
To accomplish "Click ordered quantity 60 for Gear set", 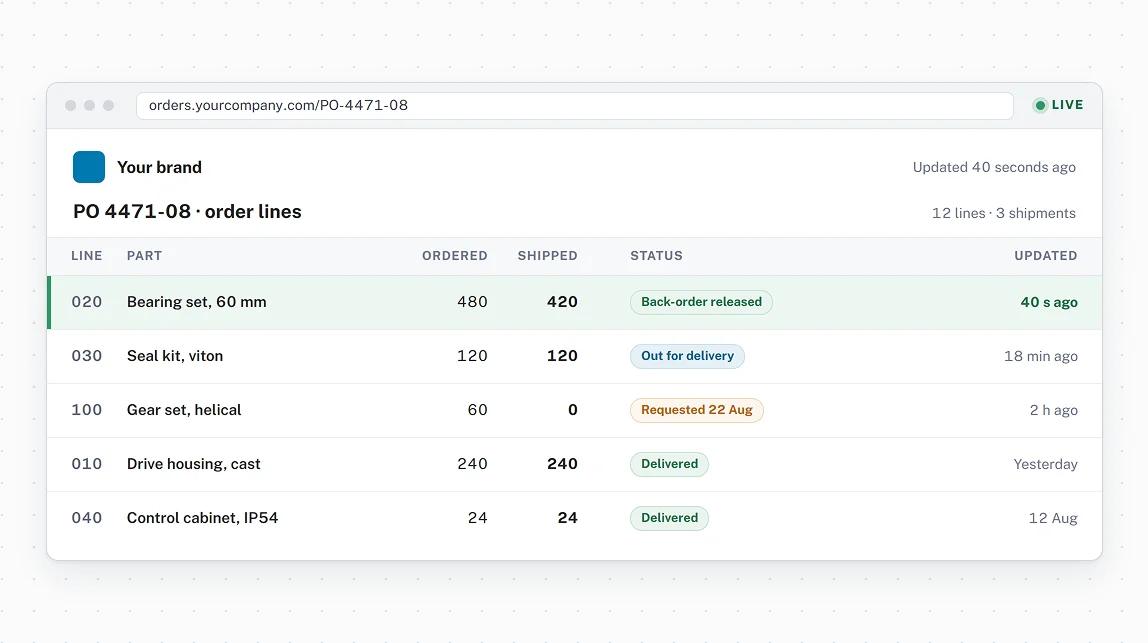I will click(477, 410).
